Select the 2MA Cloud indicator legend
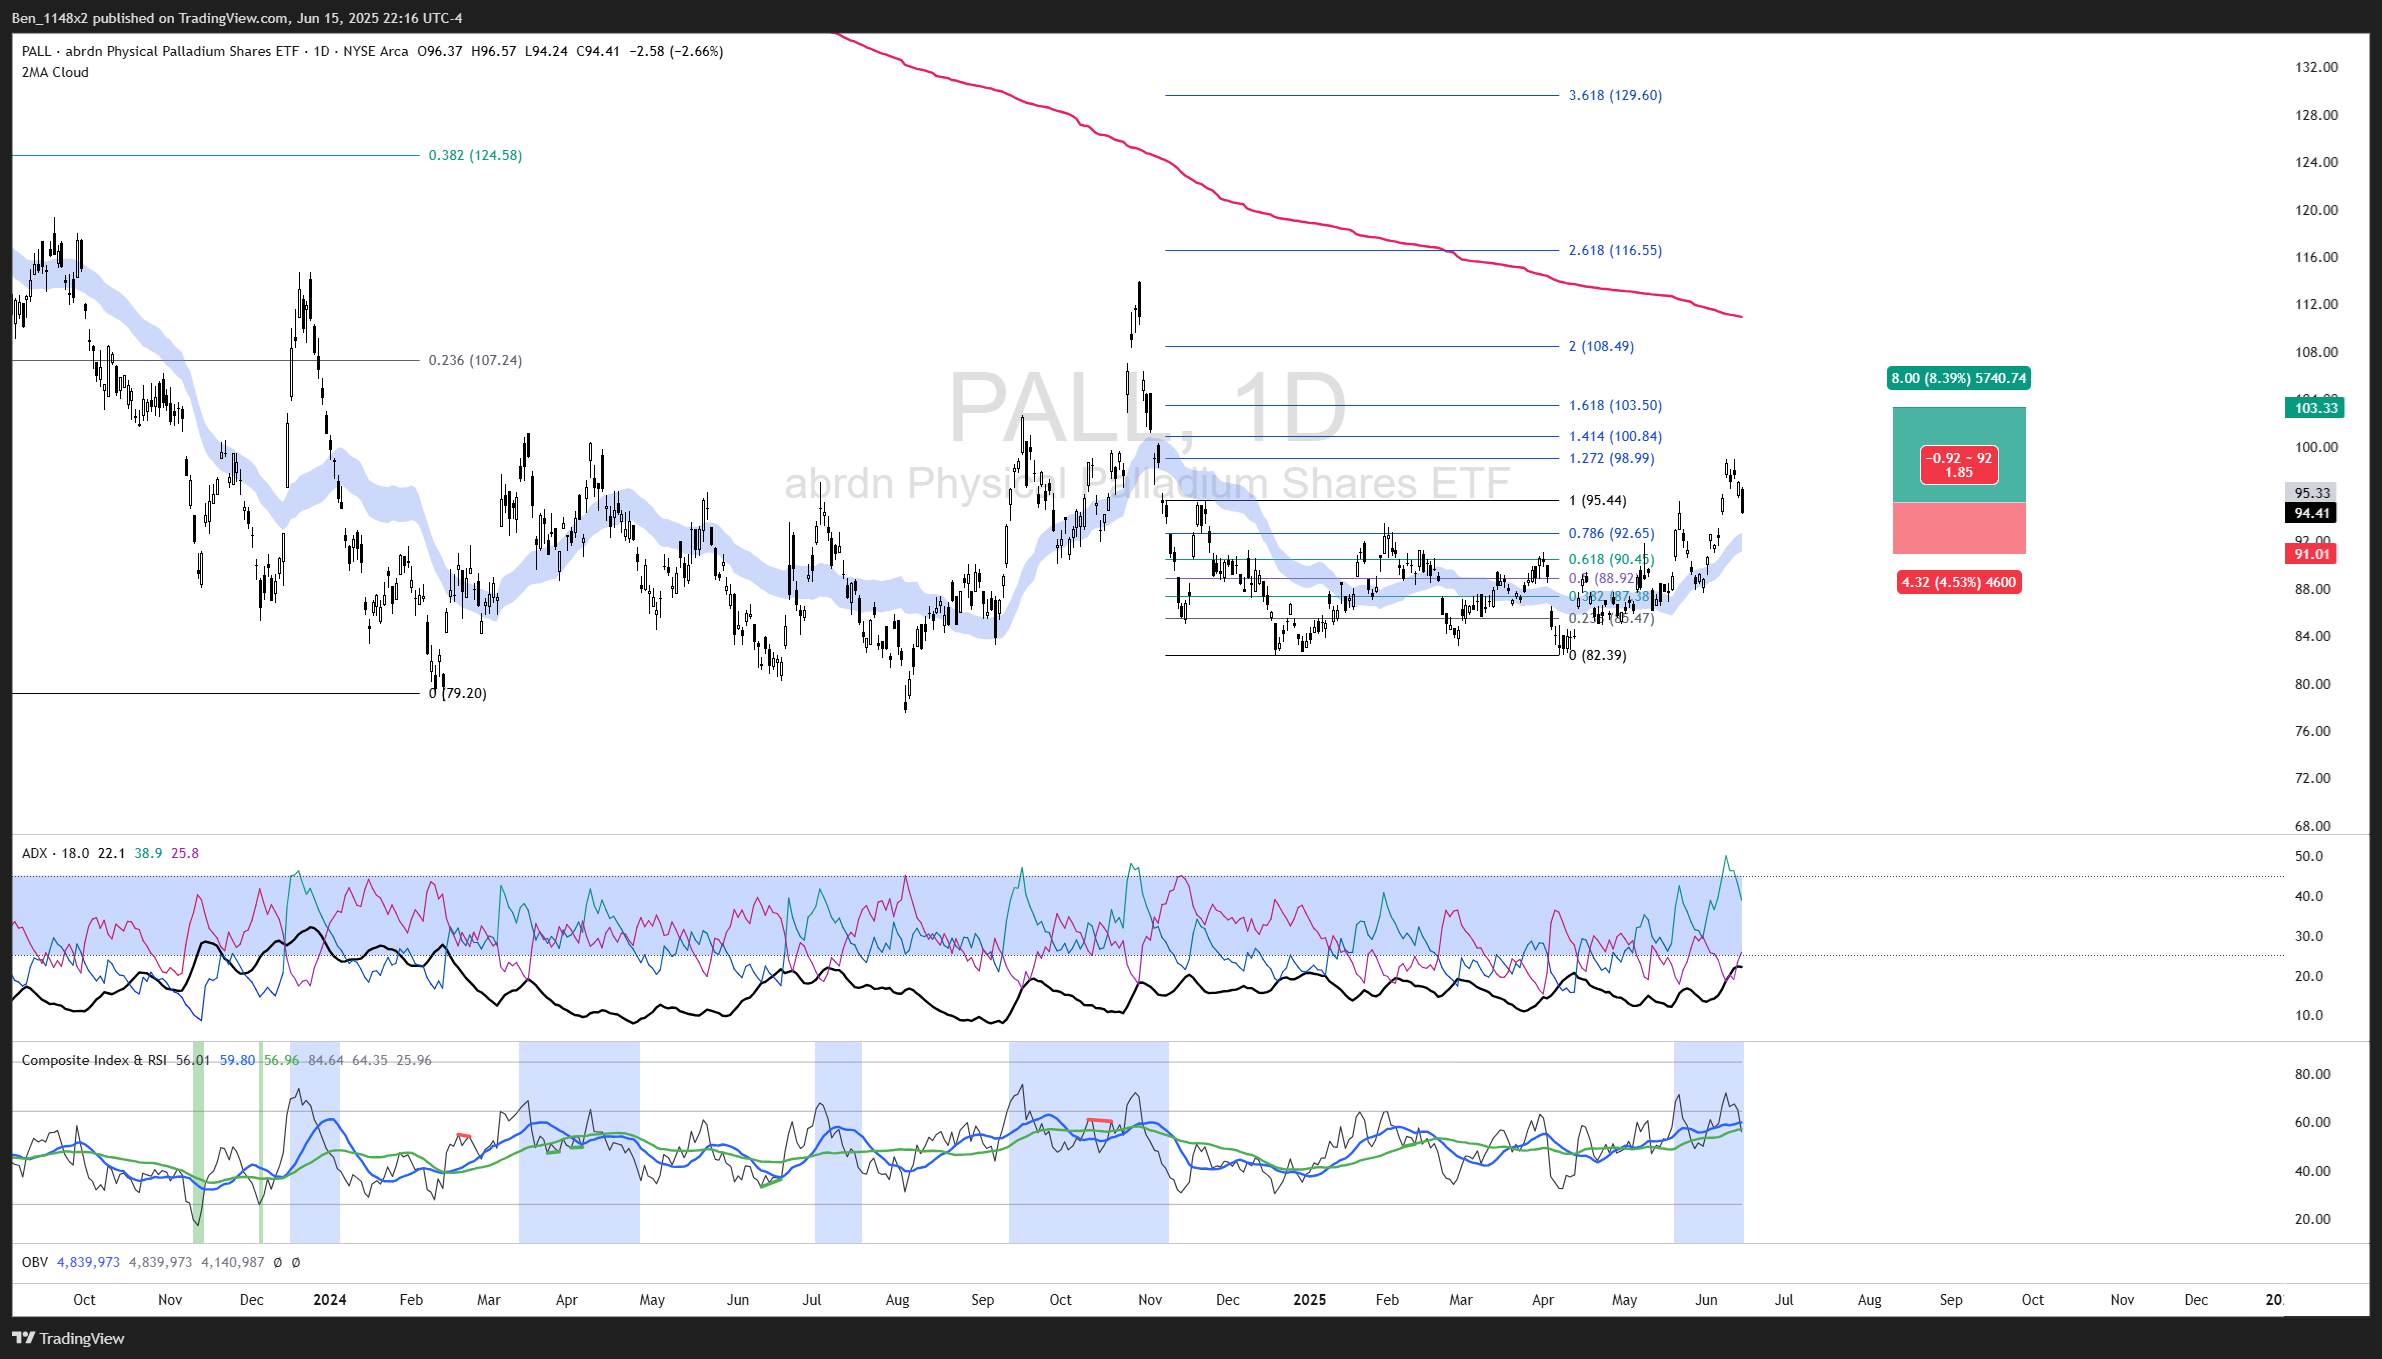The image size is (2382, 1359). click(55, 72)
